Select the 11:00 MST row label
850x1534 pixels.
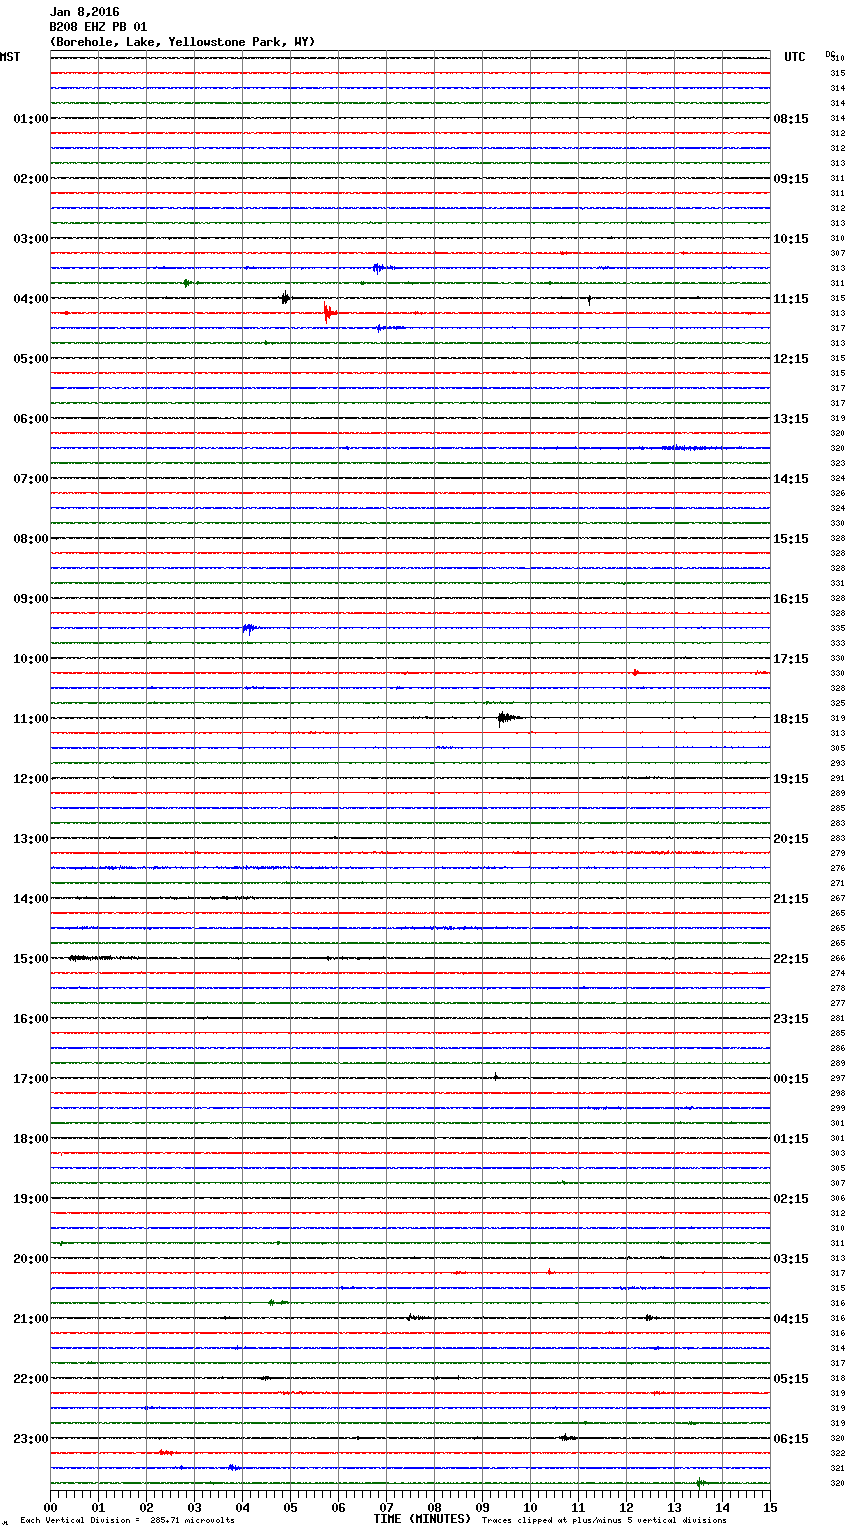(x=31, y=719)
